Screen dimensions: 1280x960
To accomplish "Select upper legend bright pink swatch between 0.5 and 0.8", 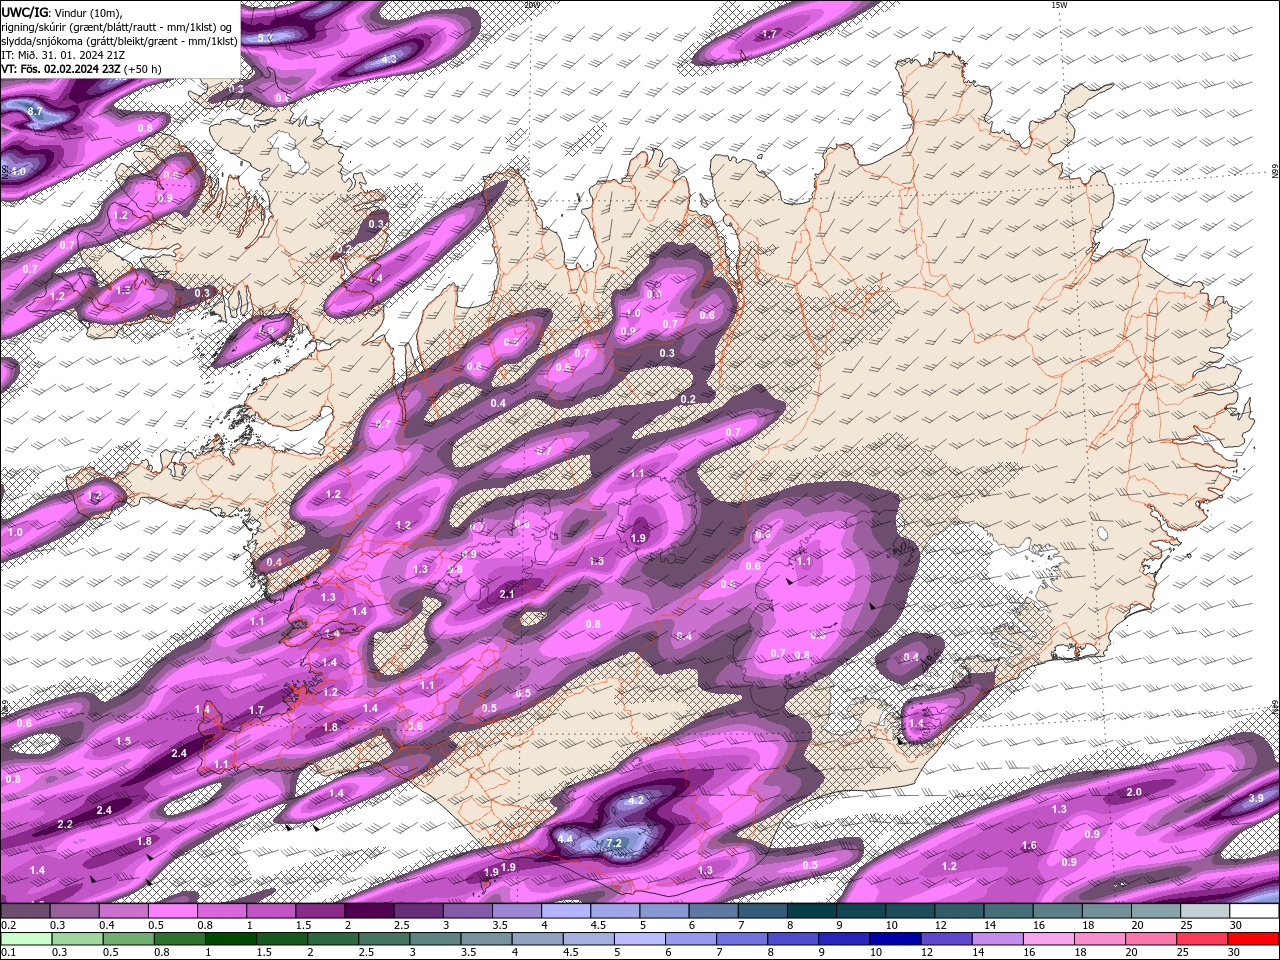I will [x=172, y=911].
